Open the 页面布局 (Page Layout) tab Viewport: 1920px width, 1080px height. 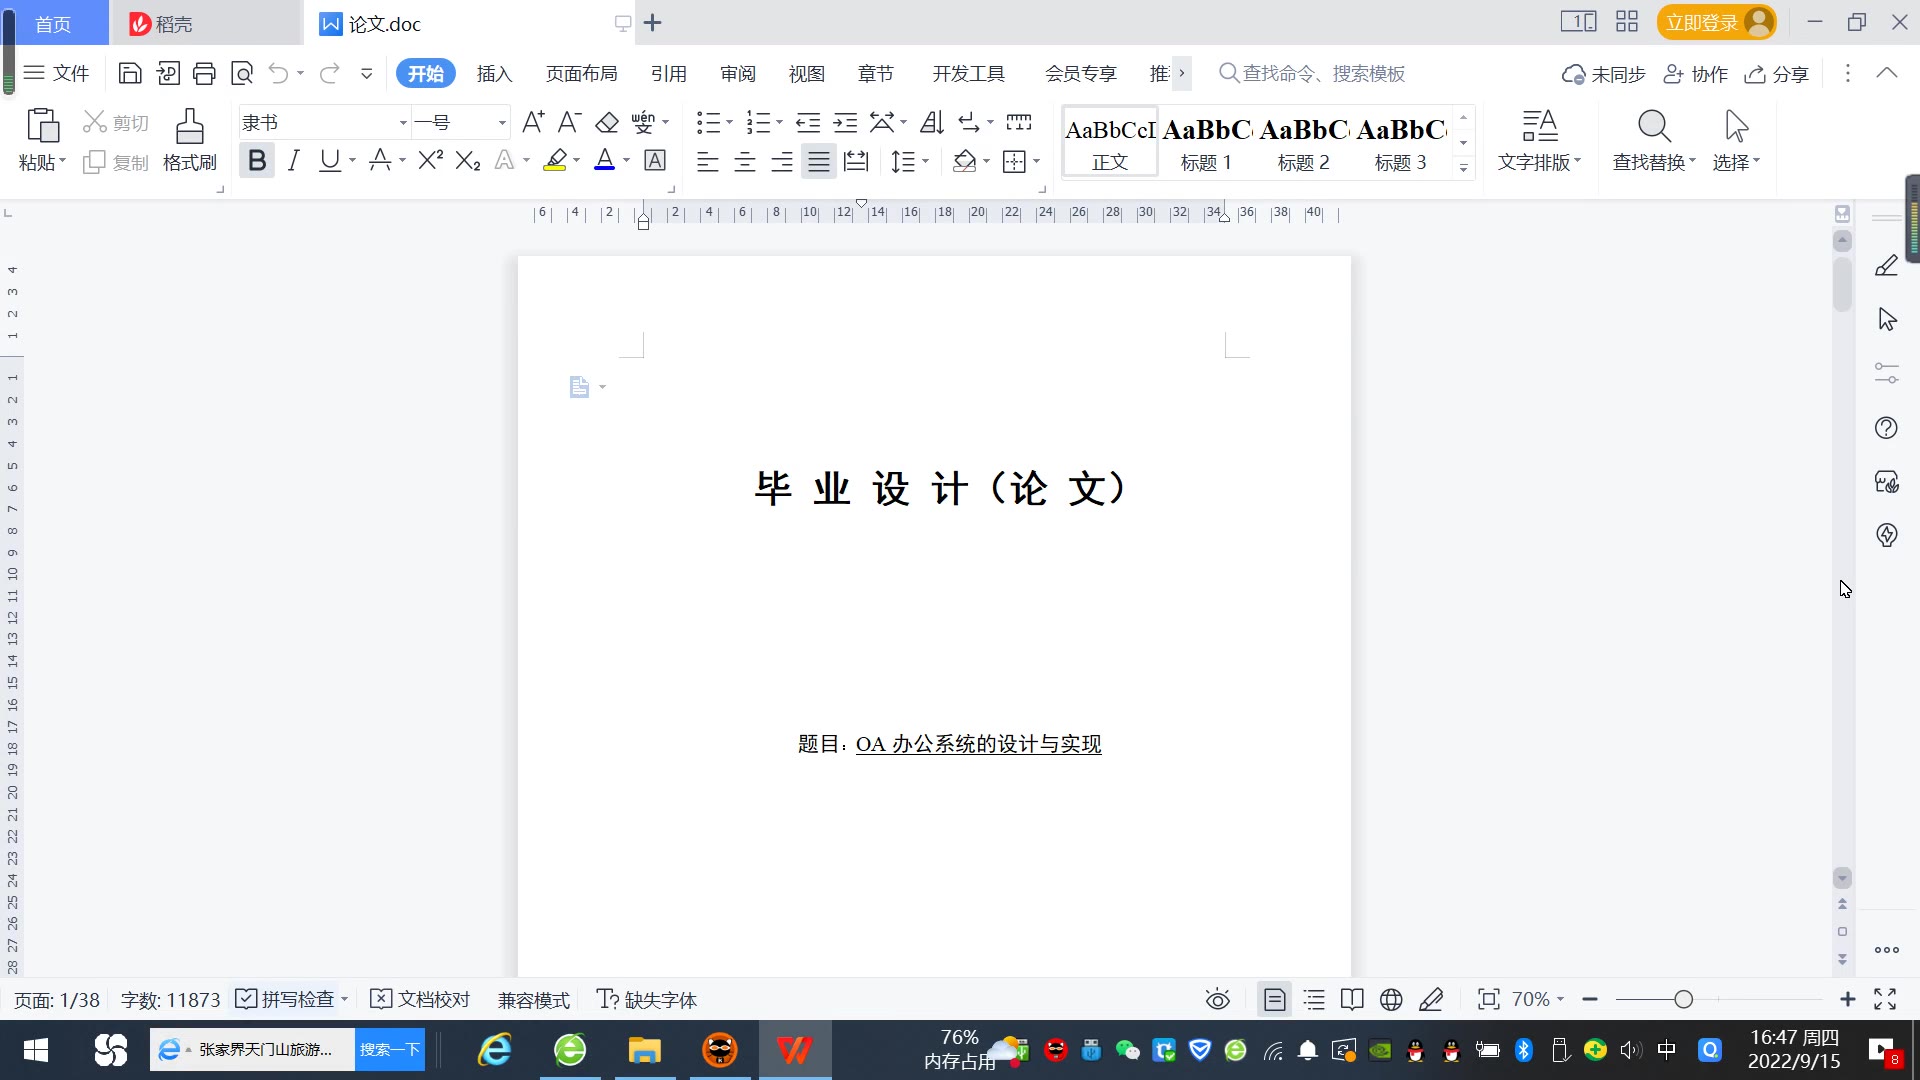(581, 74)
